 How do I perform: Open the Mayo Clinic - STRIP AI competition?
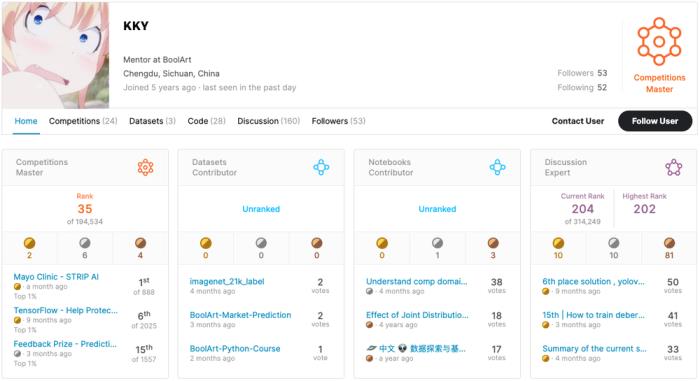click(56, 277)
